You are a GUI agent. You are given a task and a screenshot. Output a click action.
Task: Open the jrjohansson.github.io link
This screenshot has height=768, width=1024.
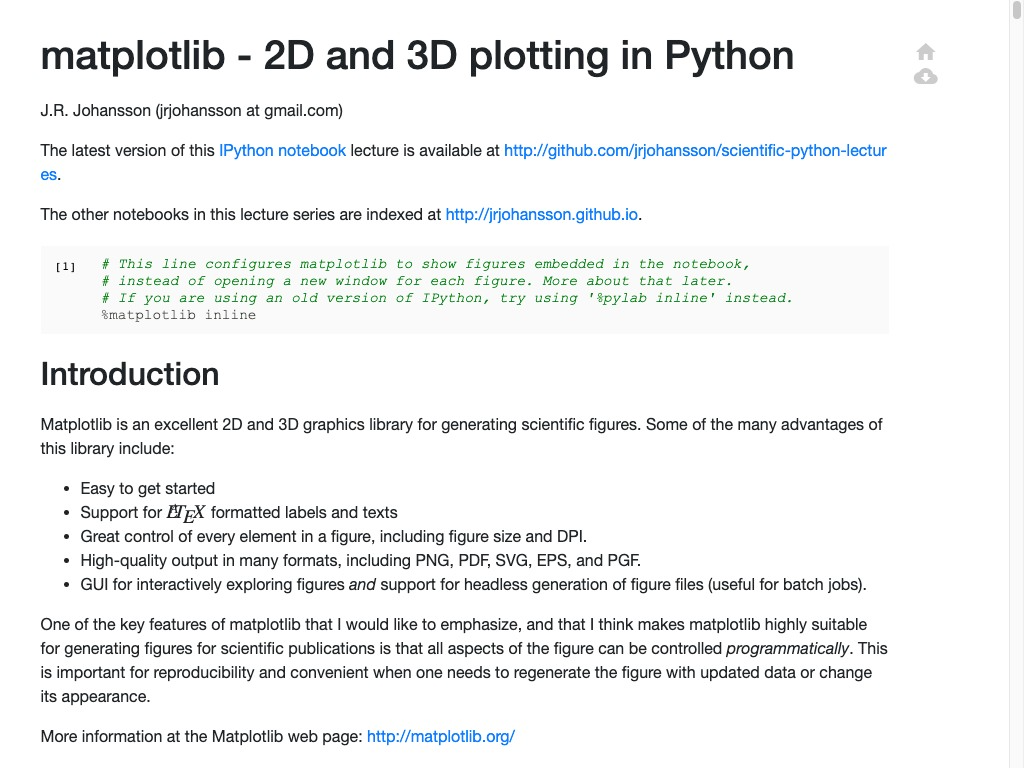(x=542, y=214)
